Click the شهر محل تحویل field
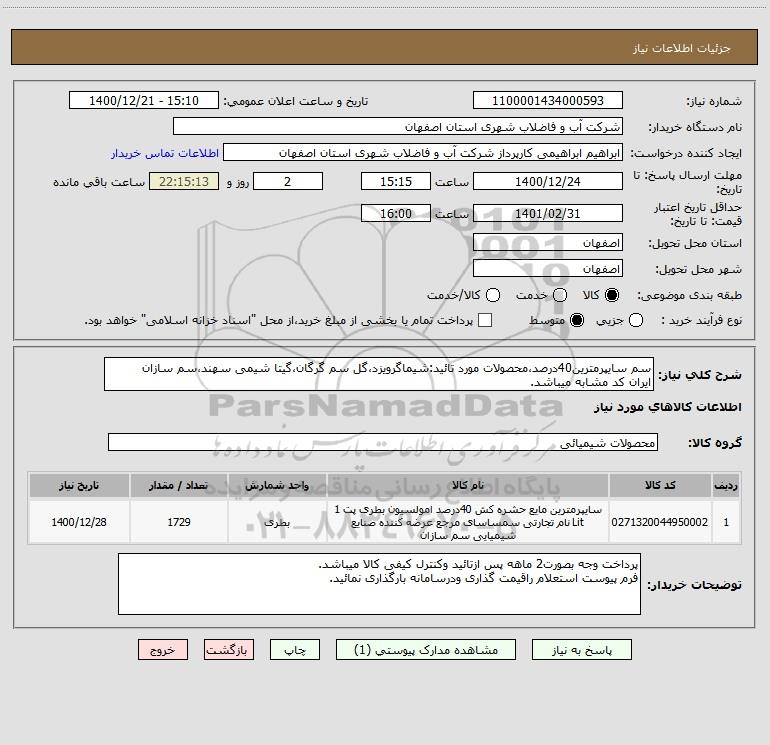The width and height of the screenshot is (770, 745). [548, 269]
